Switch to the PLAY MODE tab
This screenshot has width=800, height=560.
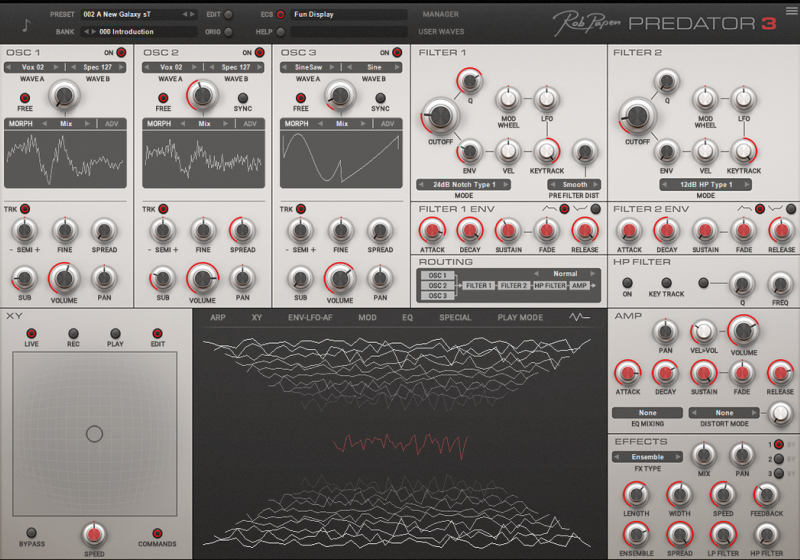(520, 317)
